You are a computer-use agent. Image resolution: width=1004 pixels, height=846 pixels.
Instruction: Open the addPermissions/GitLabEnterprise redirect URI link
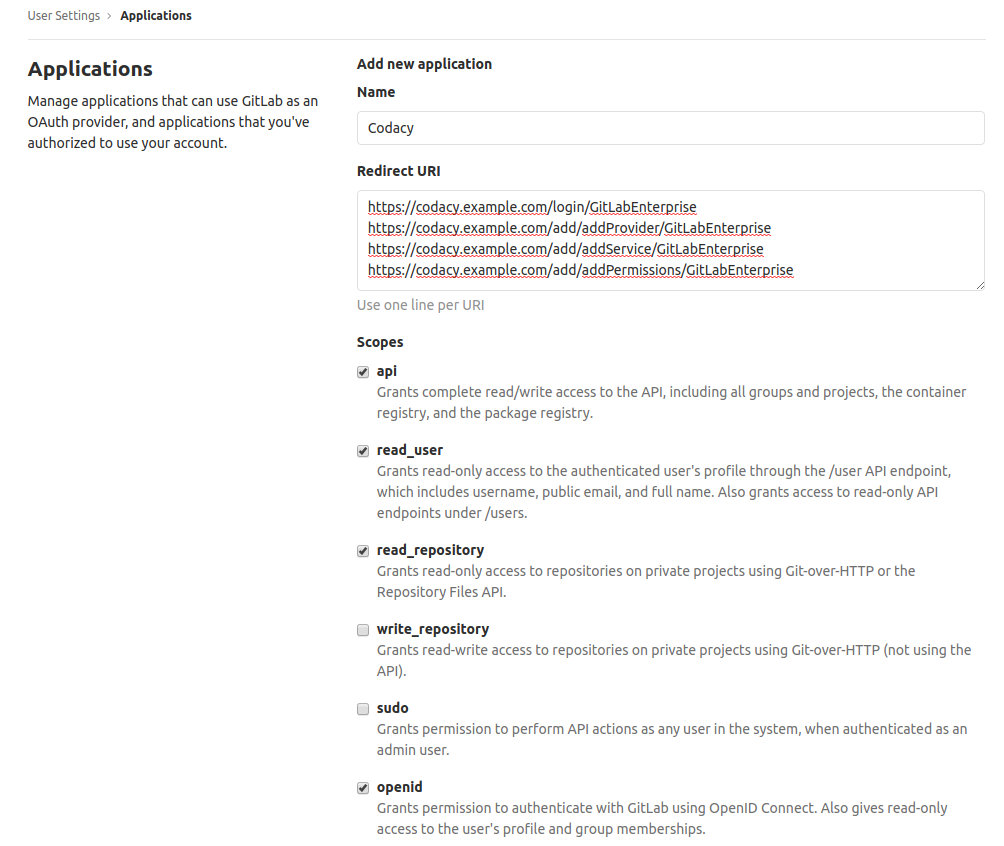coord(580,270)
